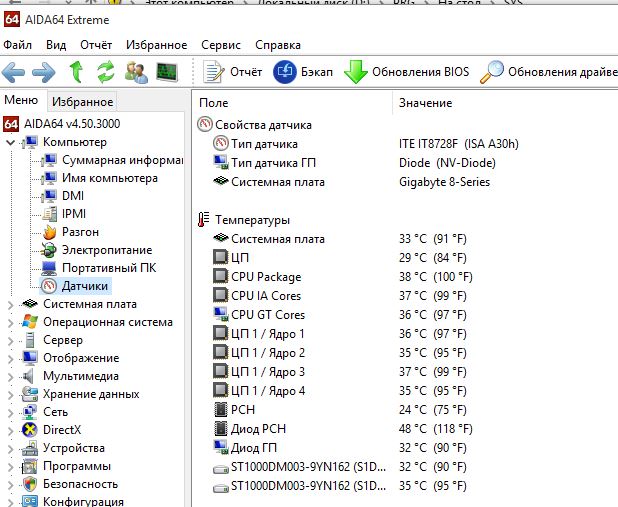Image resolution: width=618 pixels, height=507 pixels.
Task: Open the Отчёт report toolbar button
Action: [232, 72]
